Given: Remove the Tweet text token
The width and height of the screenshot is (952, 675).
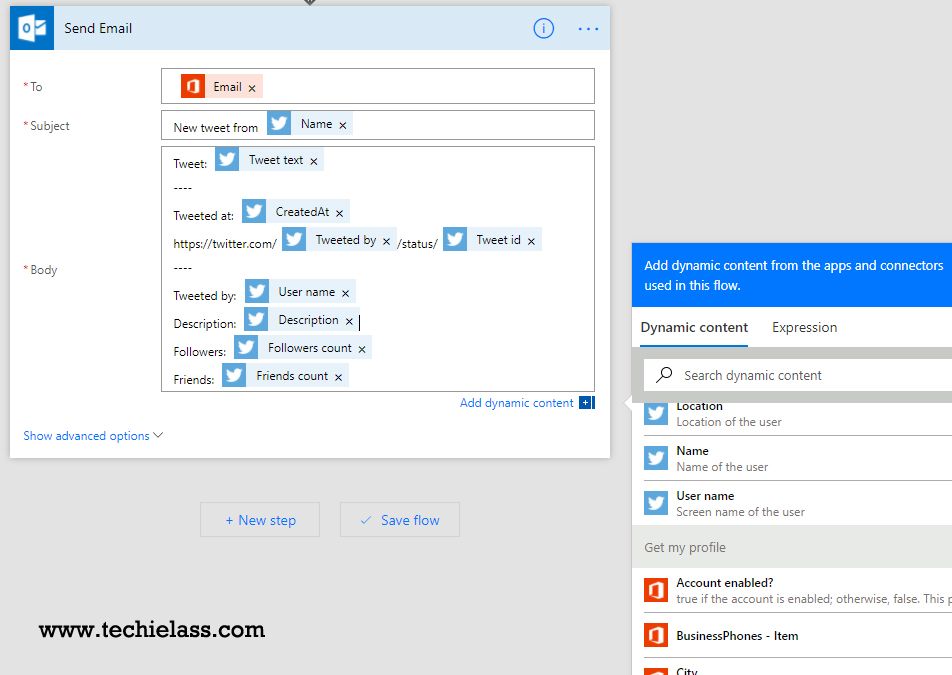Looking at the screenshot, I should click(x=313, y=161).
